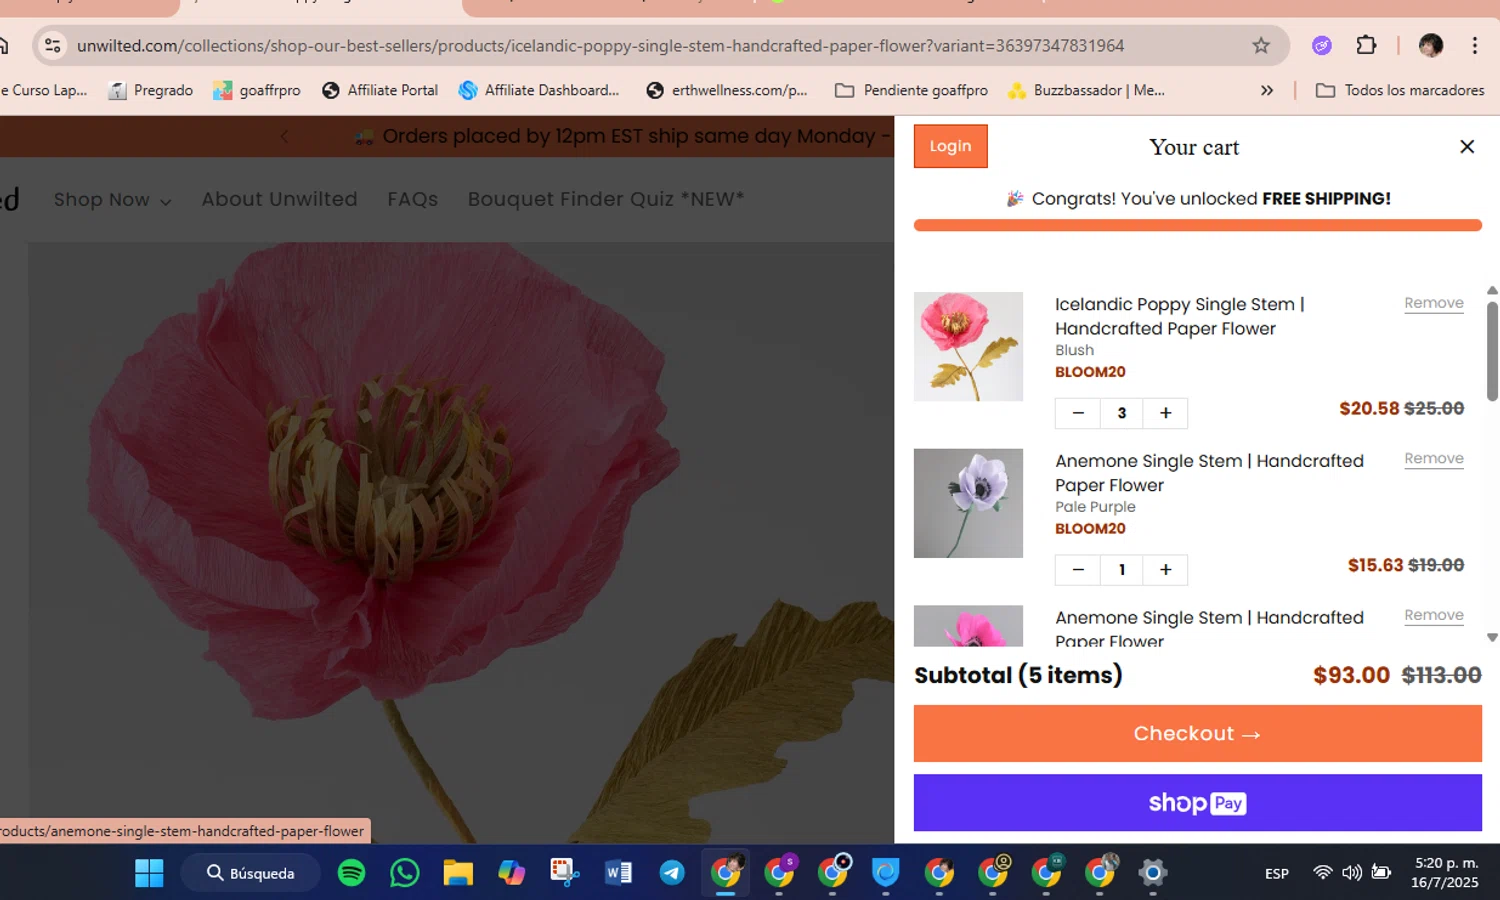1500x900 pixels.
Task: Click cart scrollbar up arrow
Action: [1492, 291]
